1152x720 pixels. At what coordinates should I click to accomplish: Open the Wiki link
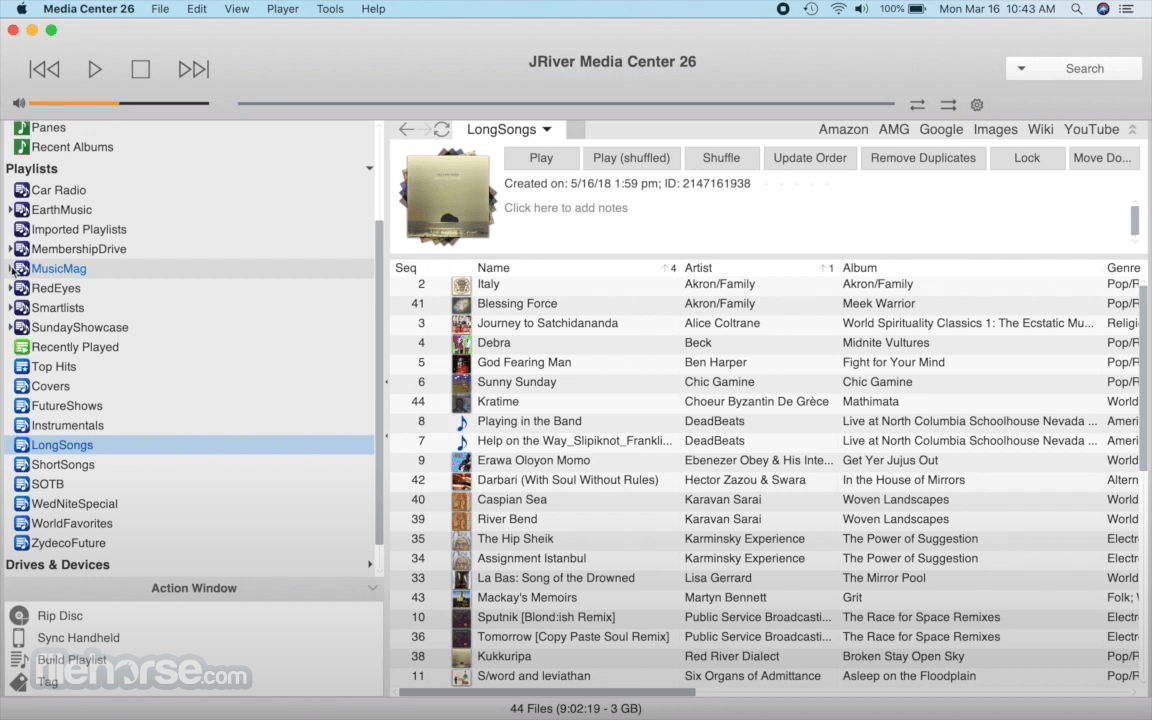click(1040, 129)
